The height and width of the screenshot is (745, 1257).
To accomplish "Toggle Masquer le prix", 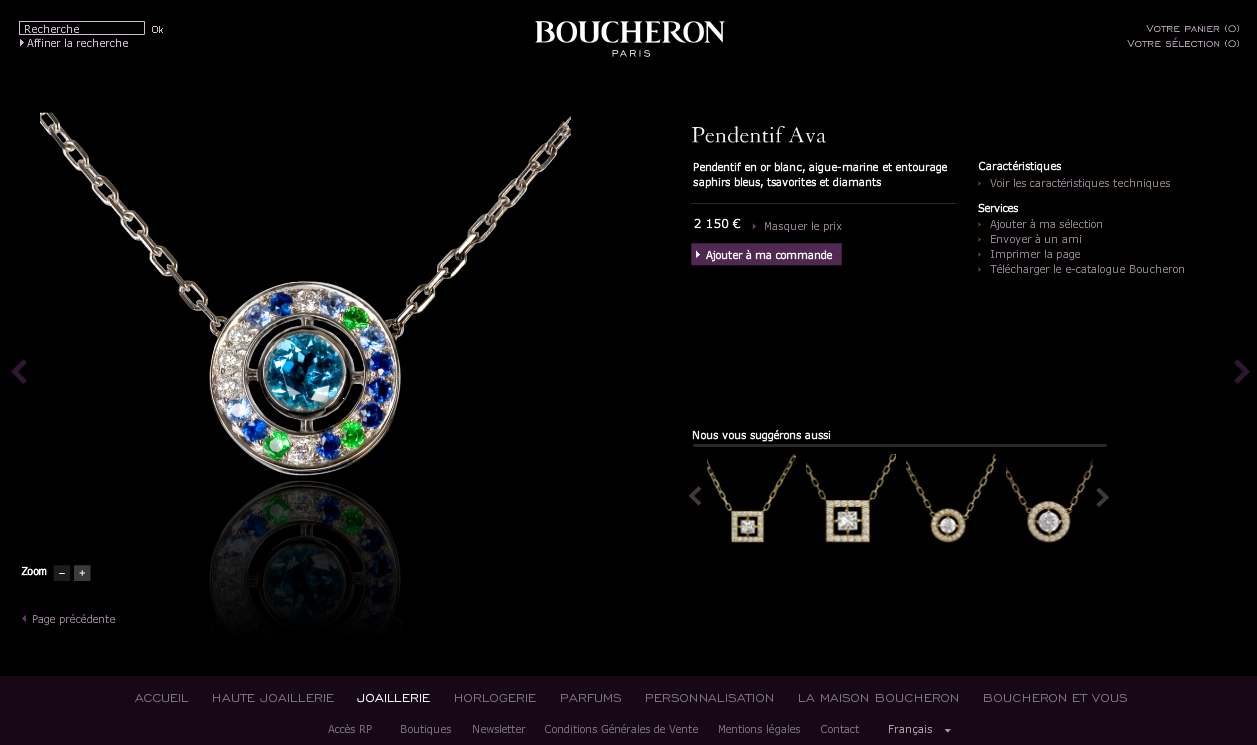I will [x=802, y=226].
